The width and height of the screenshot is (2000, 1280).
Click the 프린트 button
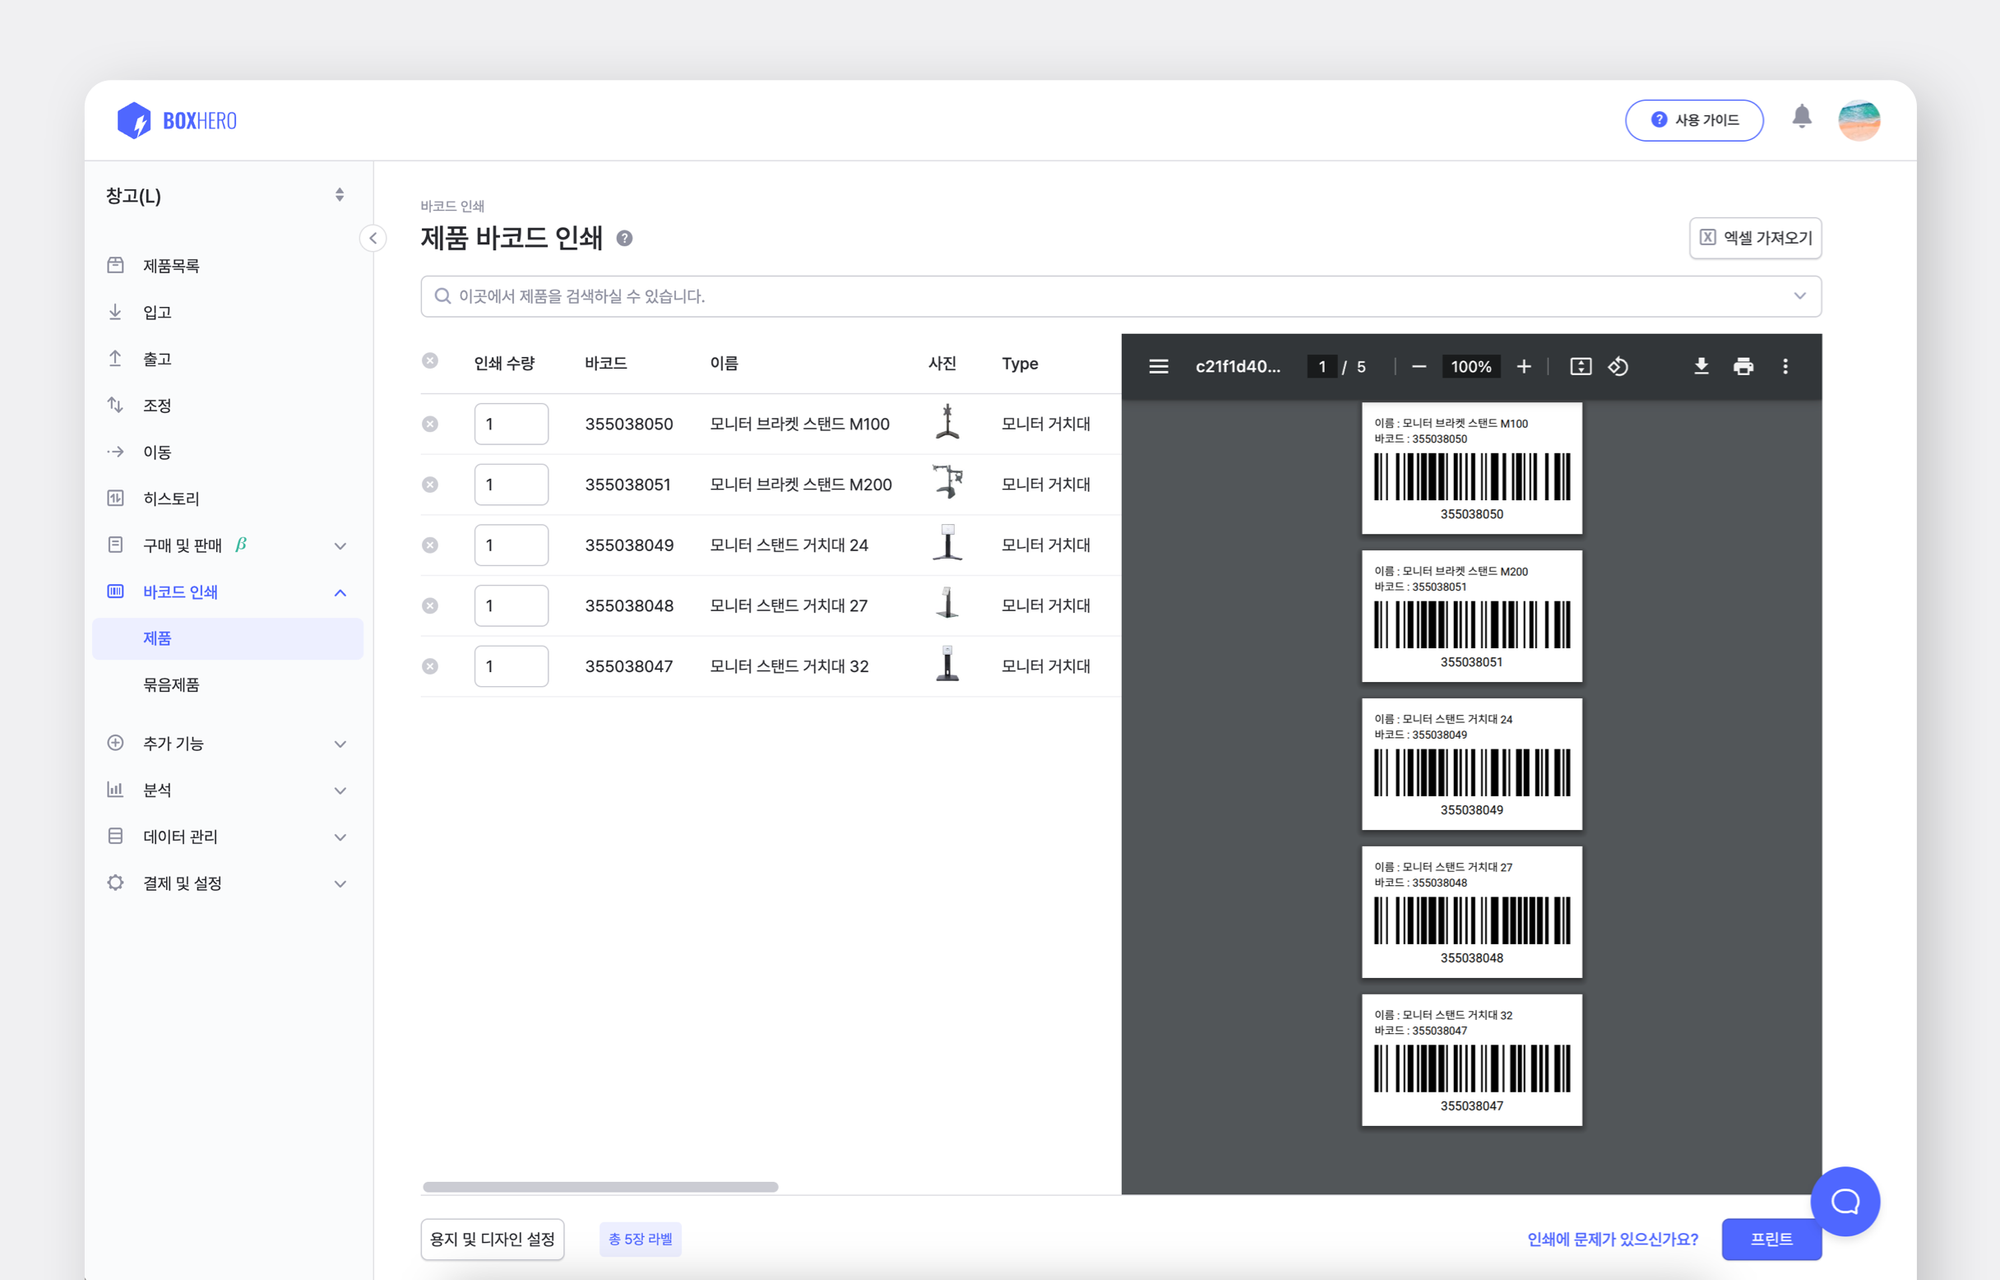tap(1771, 1239)
